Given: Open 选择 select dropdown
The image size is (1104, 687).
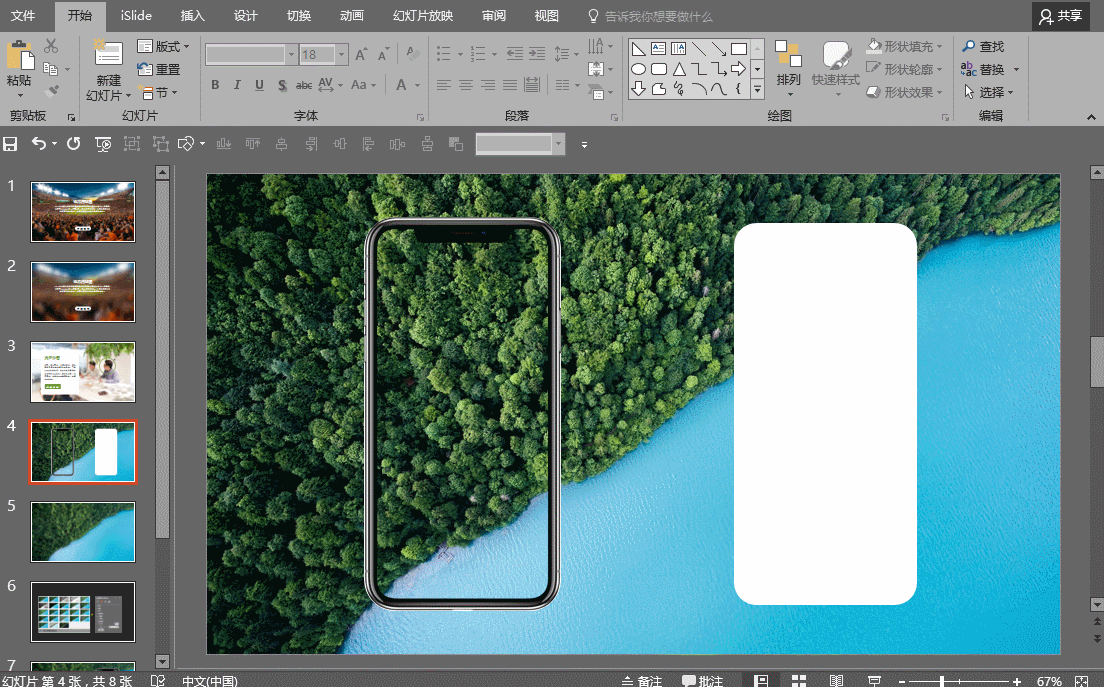Looking at the screenshot, I should [x=989, y=92].
